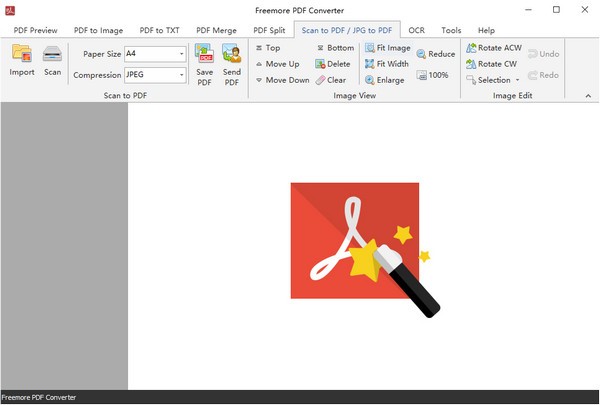Screen dimensions: 600x405
Task: Rotate image ACW
Action: (x=494, y=48)
